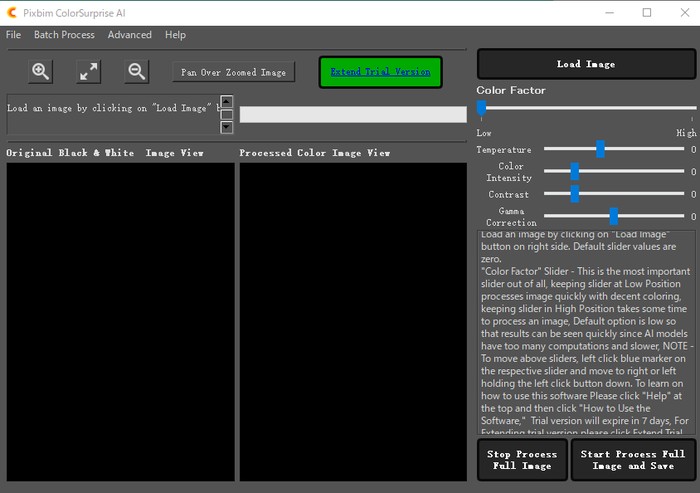Open the File menu

coord(13,35)
